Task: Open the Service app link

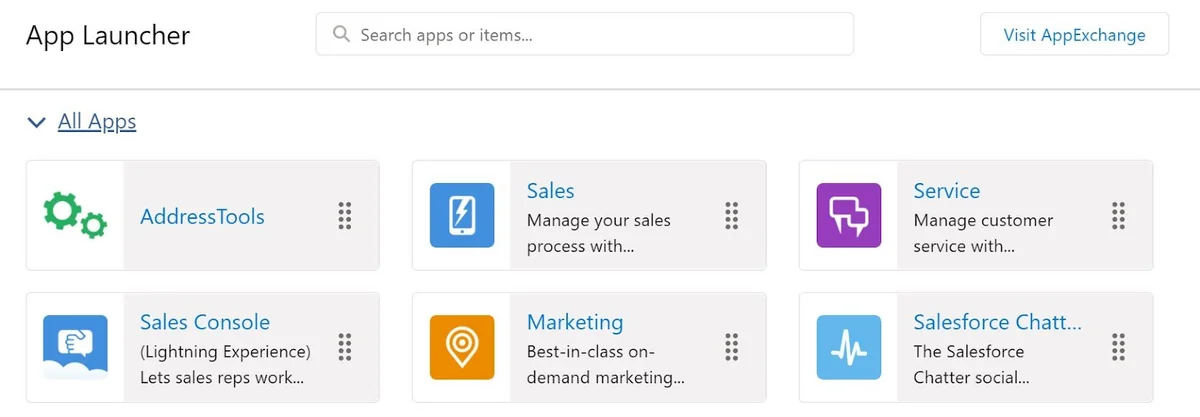Action: pyautogui.click(x=946, y=190)
